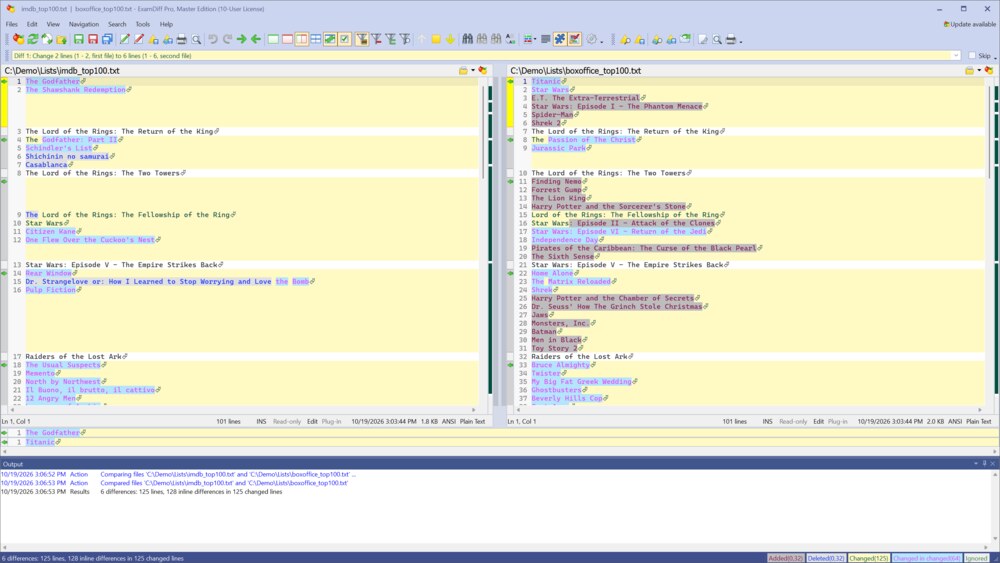Click Edit in right pane status bar

[x=818, y=421]
